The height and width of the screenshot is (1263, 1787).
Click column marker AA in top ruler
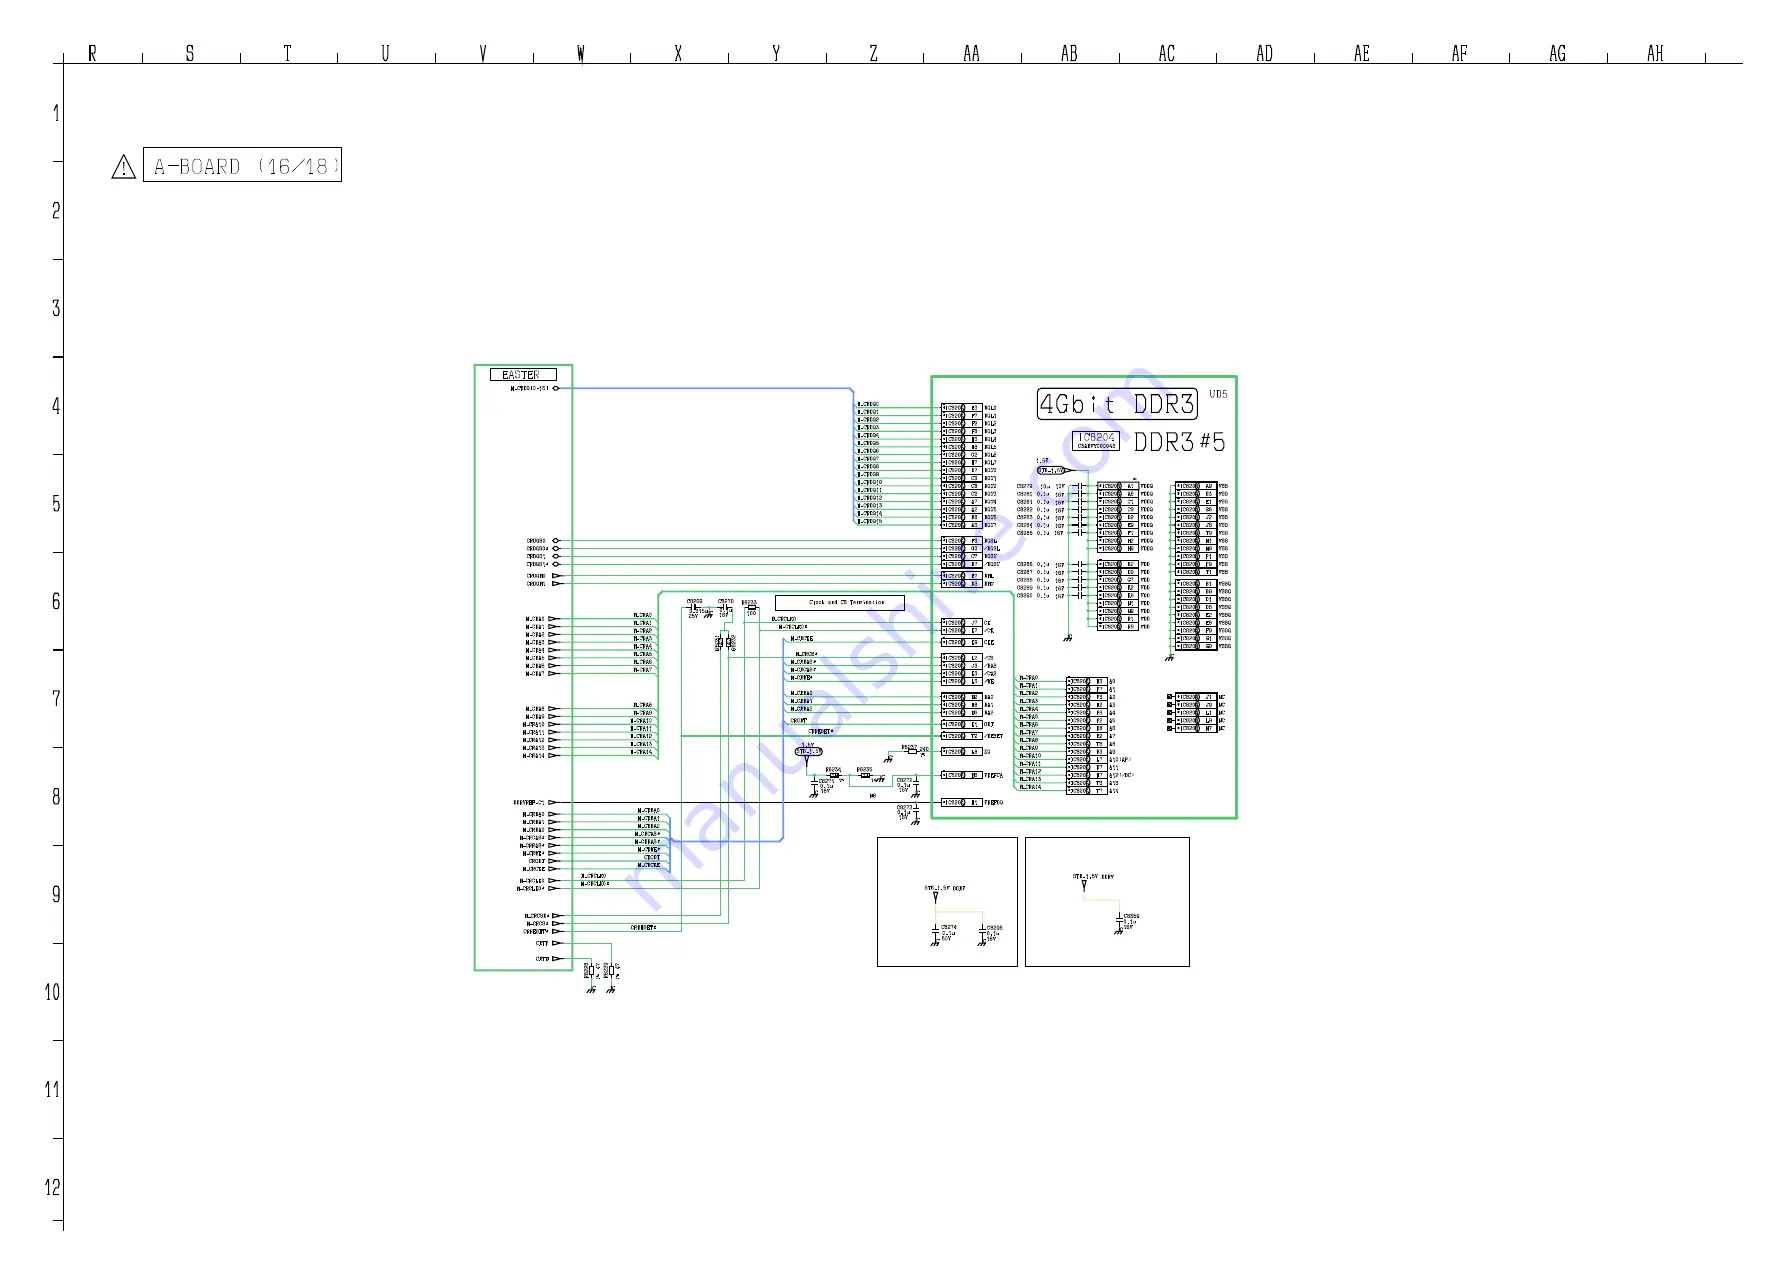pyautogui.click(x=971, y=53)
